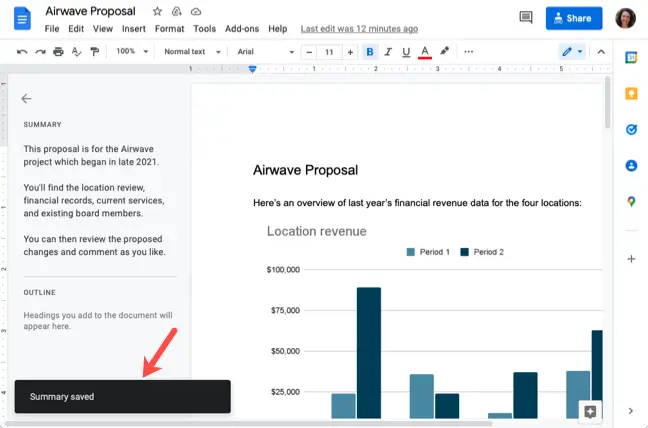The image size is (648, 428).
Task: Open the Arial font dropdown
Action: click(x=265, y=52)
